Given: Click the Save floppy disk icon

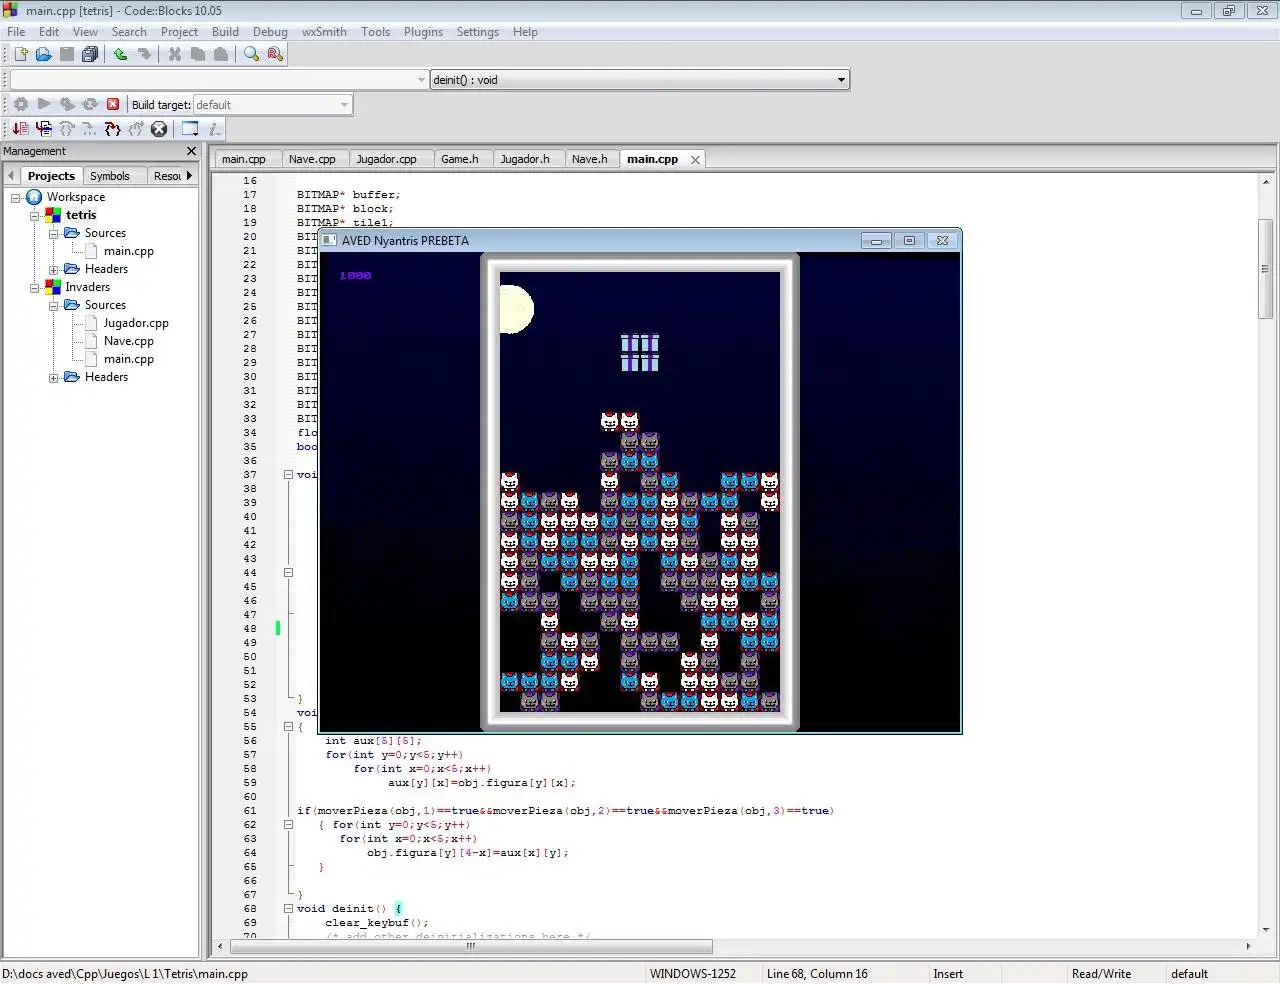Looking at the screenshot, I should coord(67,54).
